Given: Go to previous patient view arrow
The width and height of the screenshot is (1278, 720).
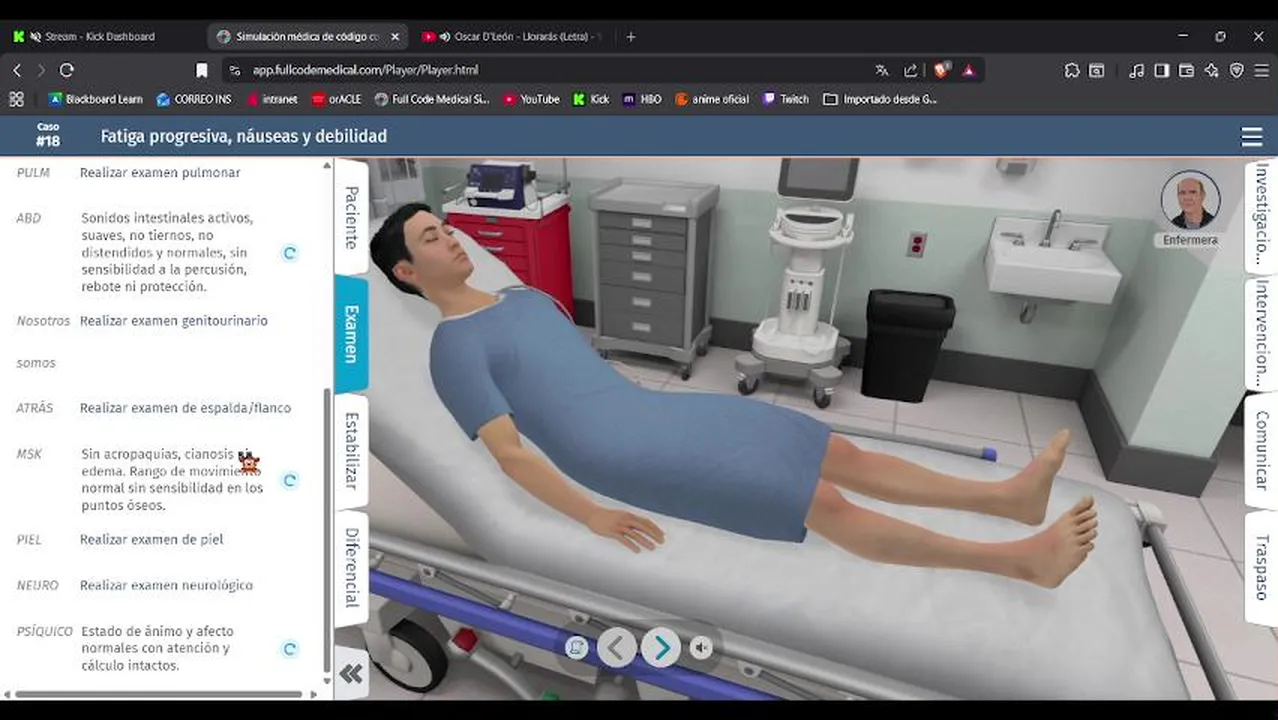Looking at the screenshot, I should (x=617, y=648).
